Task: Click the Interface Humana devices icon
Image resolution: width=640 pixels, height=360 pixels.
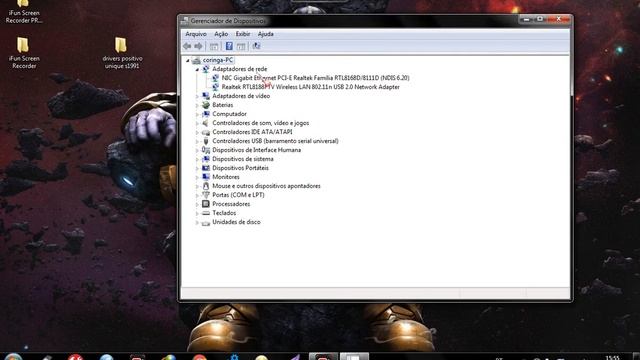Action: (206, 150)
